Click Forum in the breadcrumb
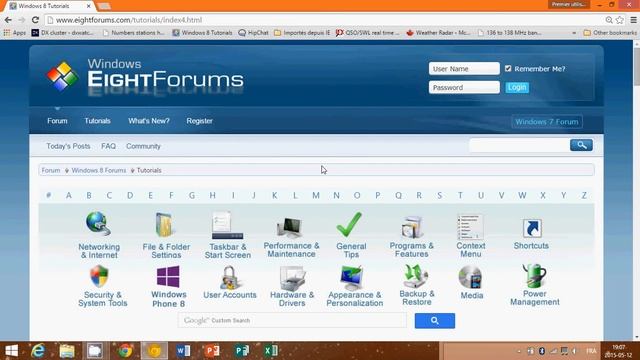 (51, 170)
